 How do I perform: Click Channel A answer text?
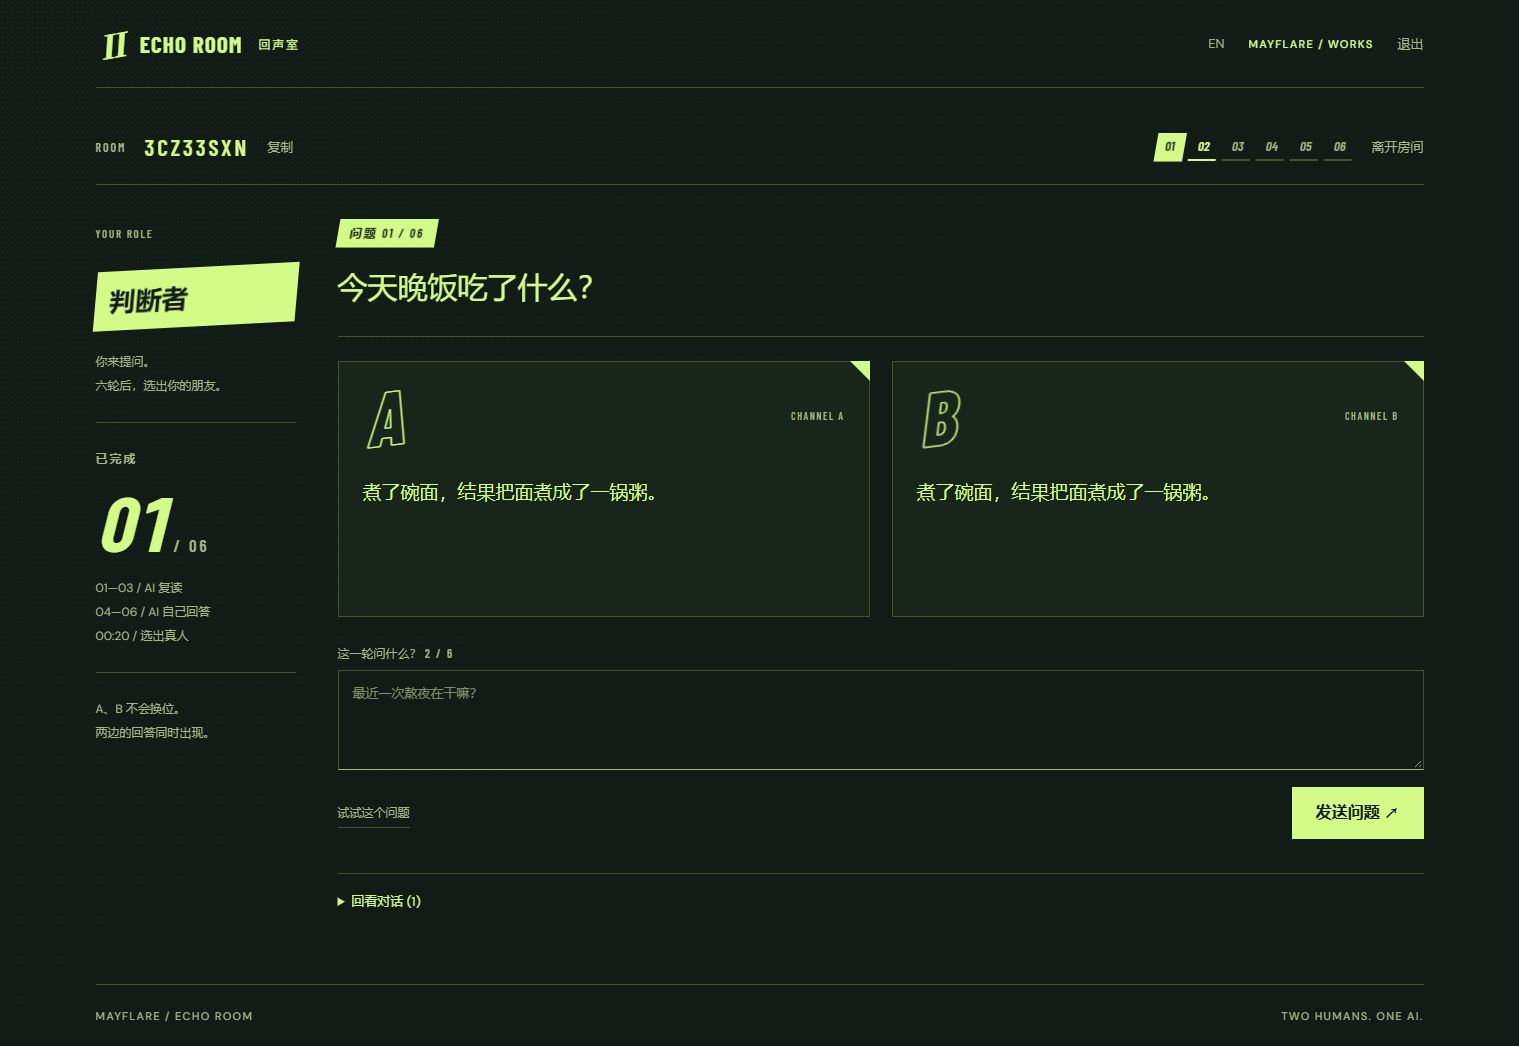tap(509, 492)
